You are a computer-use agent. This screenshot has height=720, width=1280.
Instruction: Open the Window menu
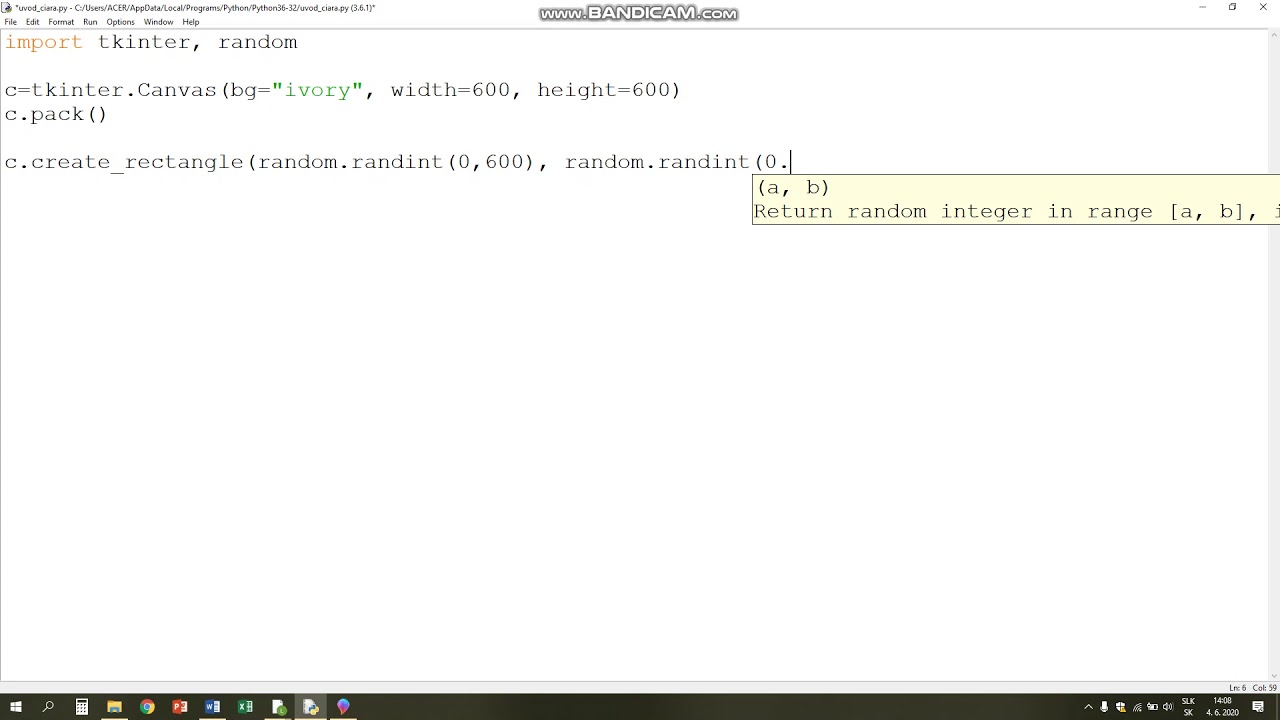(x=158, y=21)
